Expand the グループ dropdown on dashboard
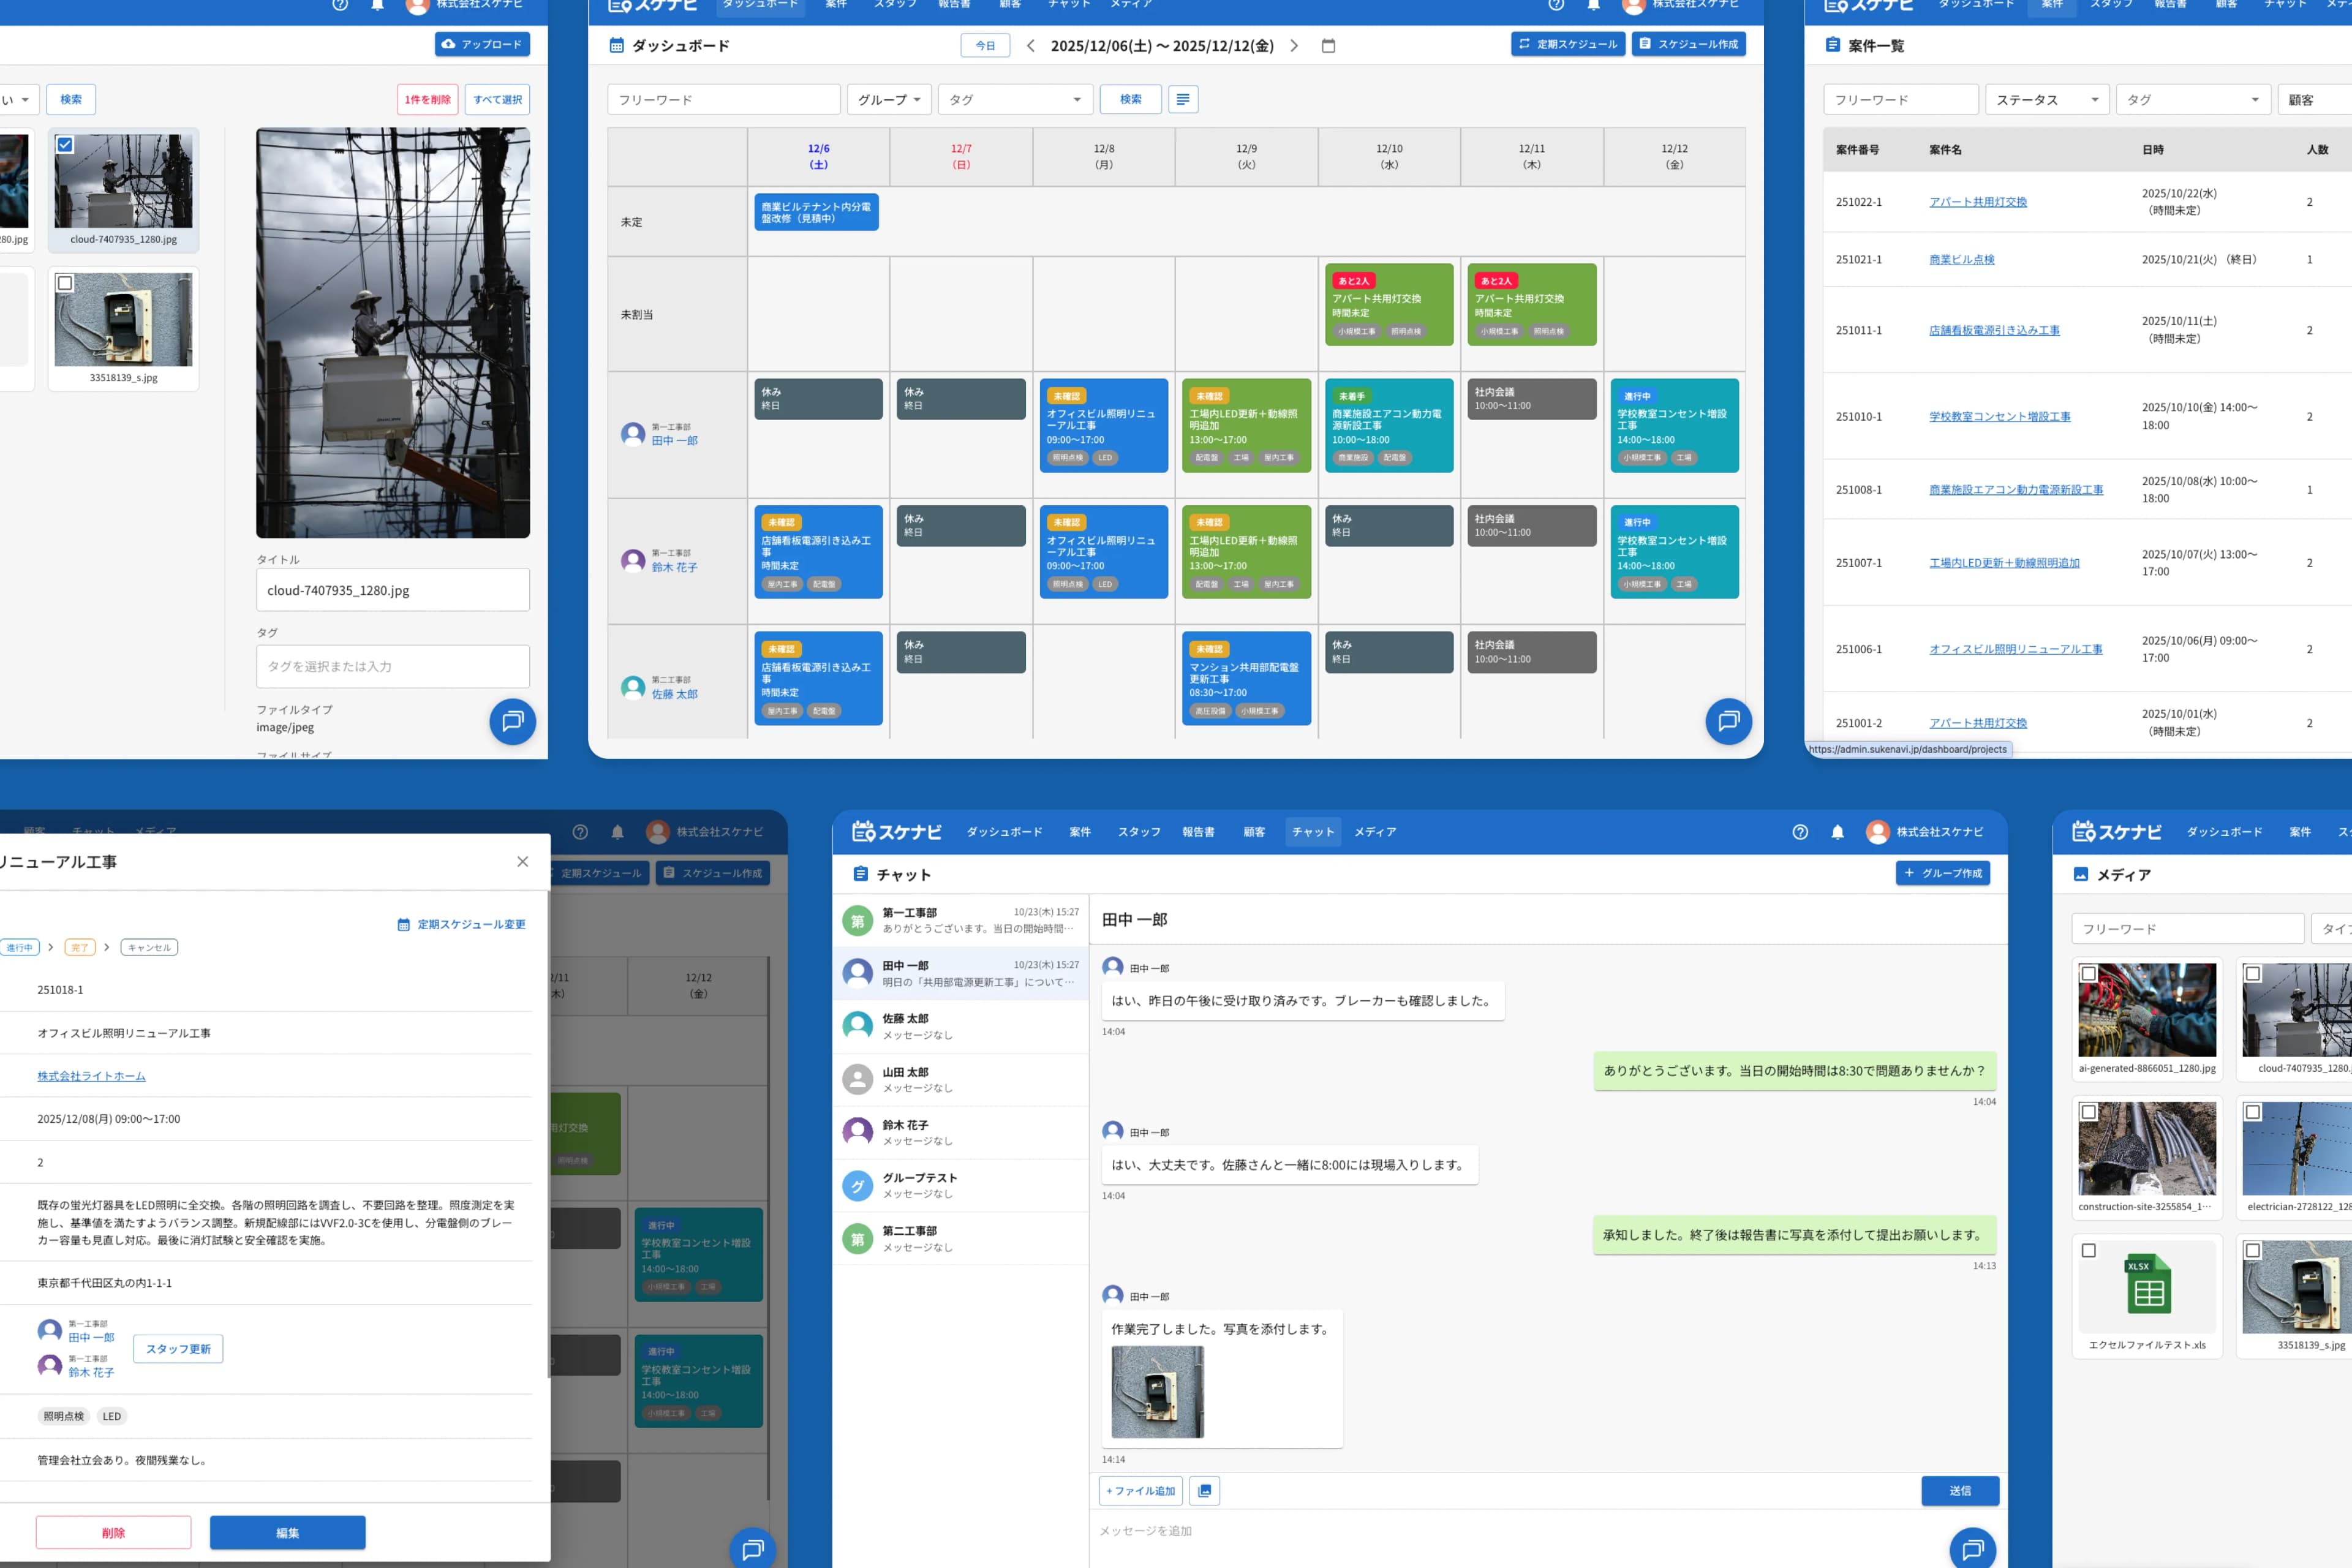The height and width of the screenshot is (1568, 2352). (x=889, y=99)
